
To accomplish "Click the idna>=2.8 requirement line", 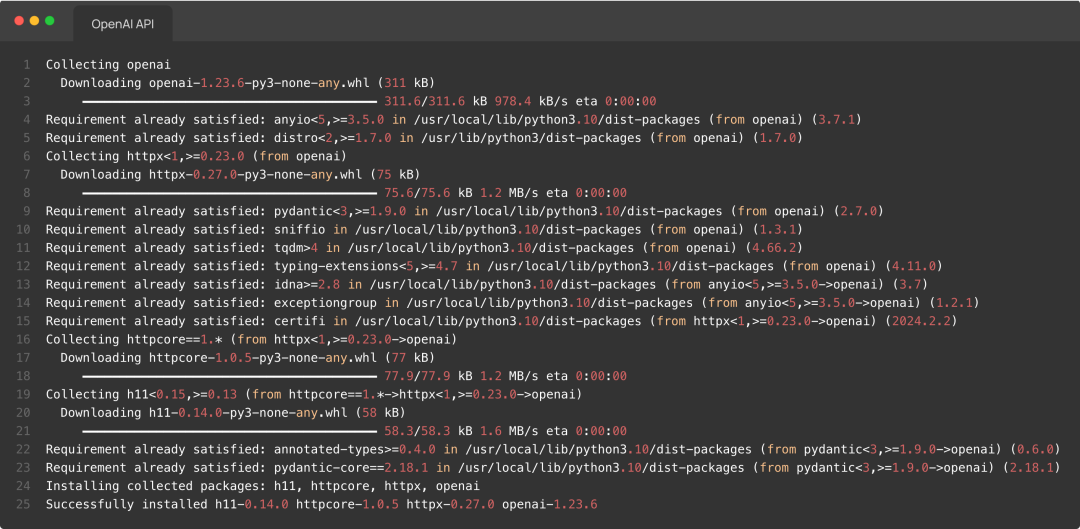I will click(x=487, y=284).
